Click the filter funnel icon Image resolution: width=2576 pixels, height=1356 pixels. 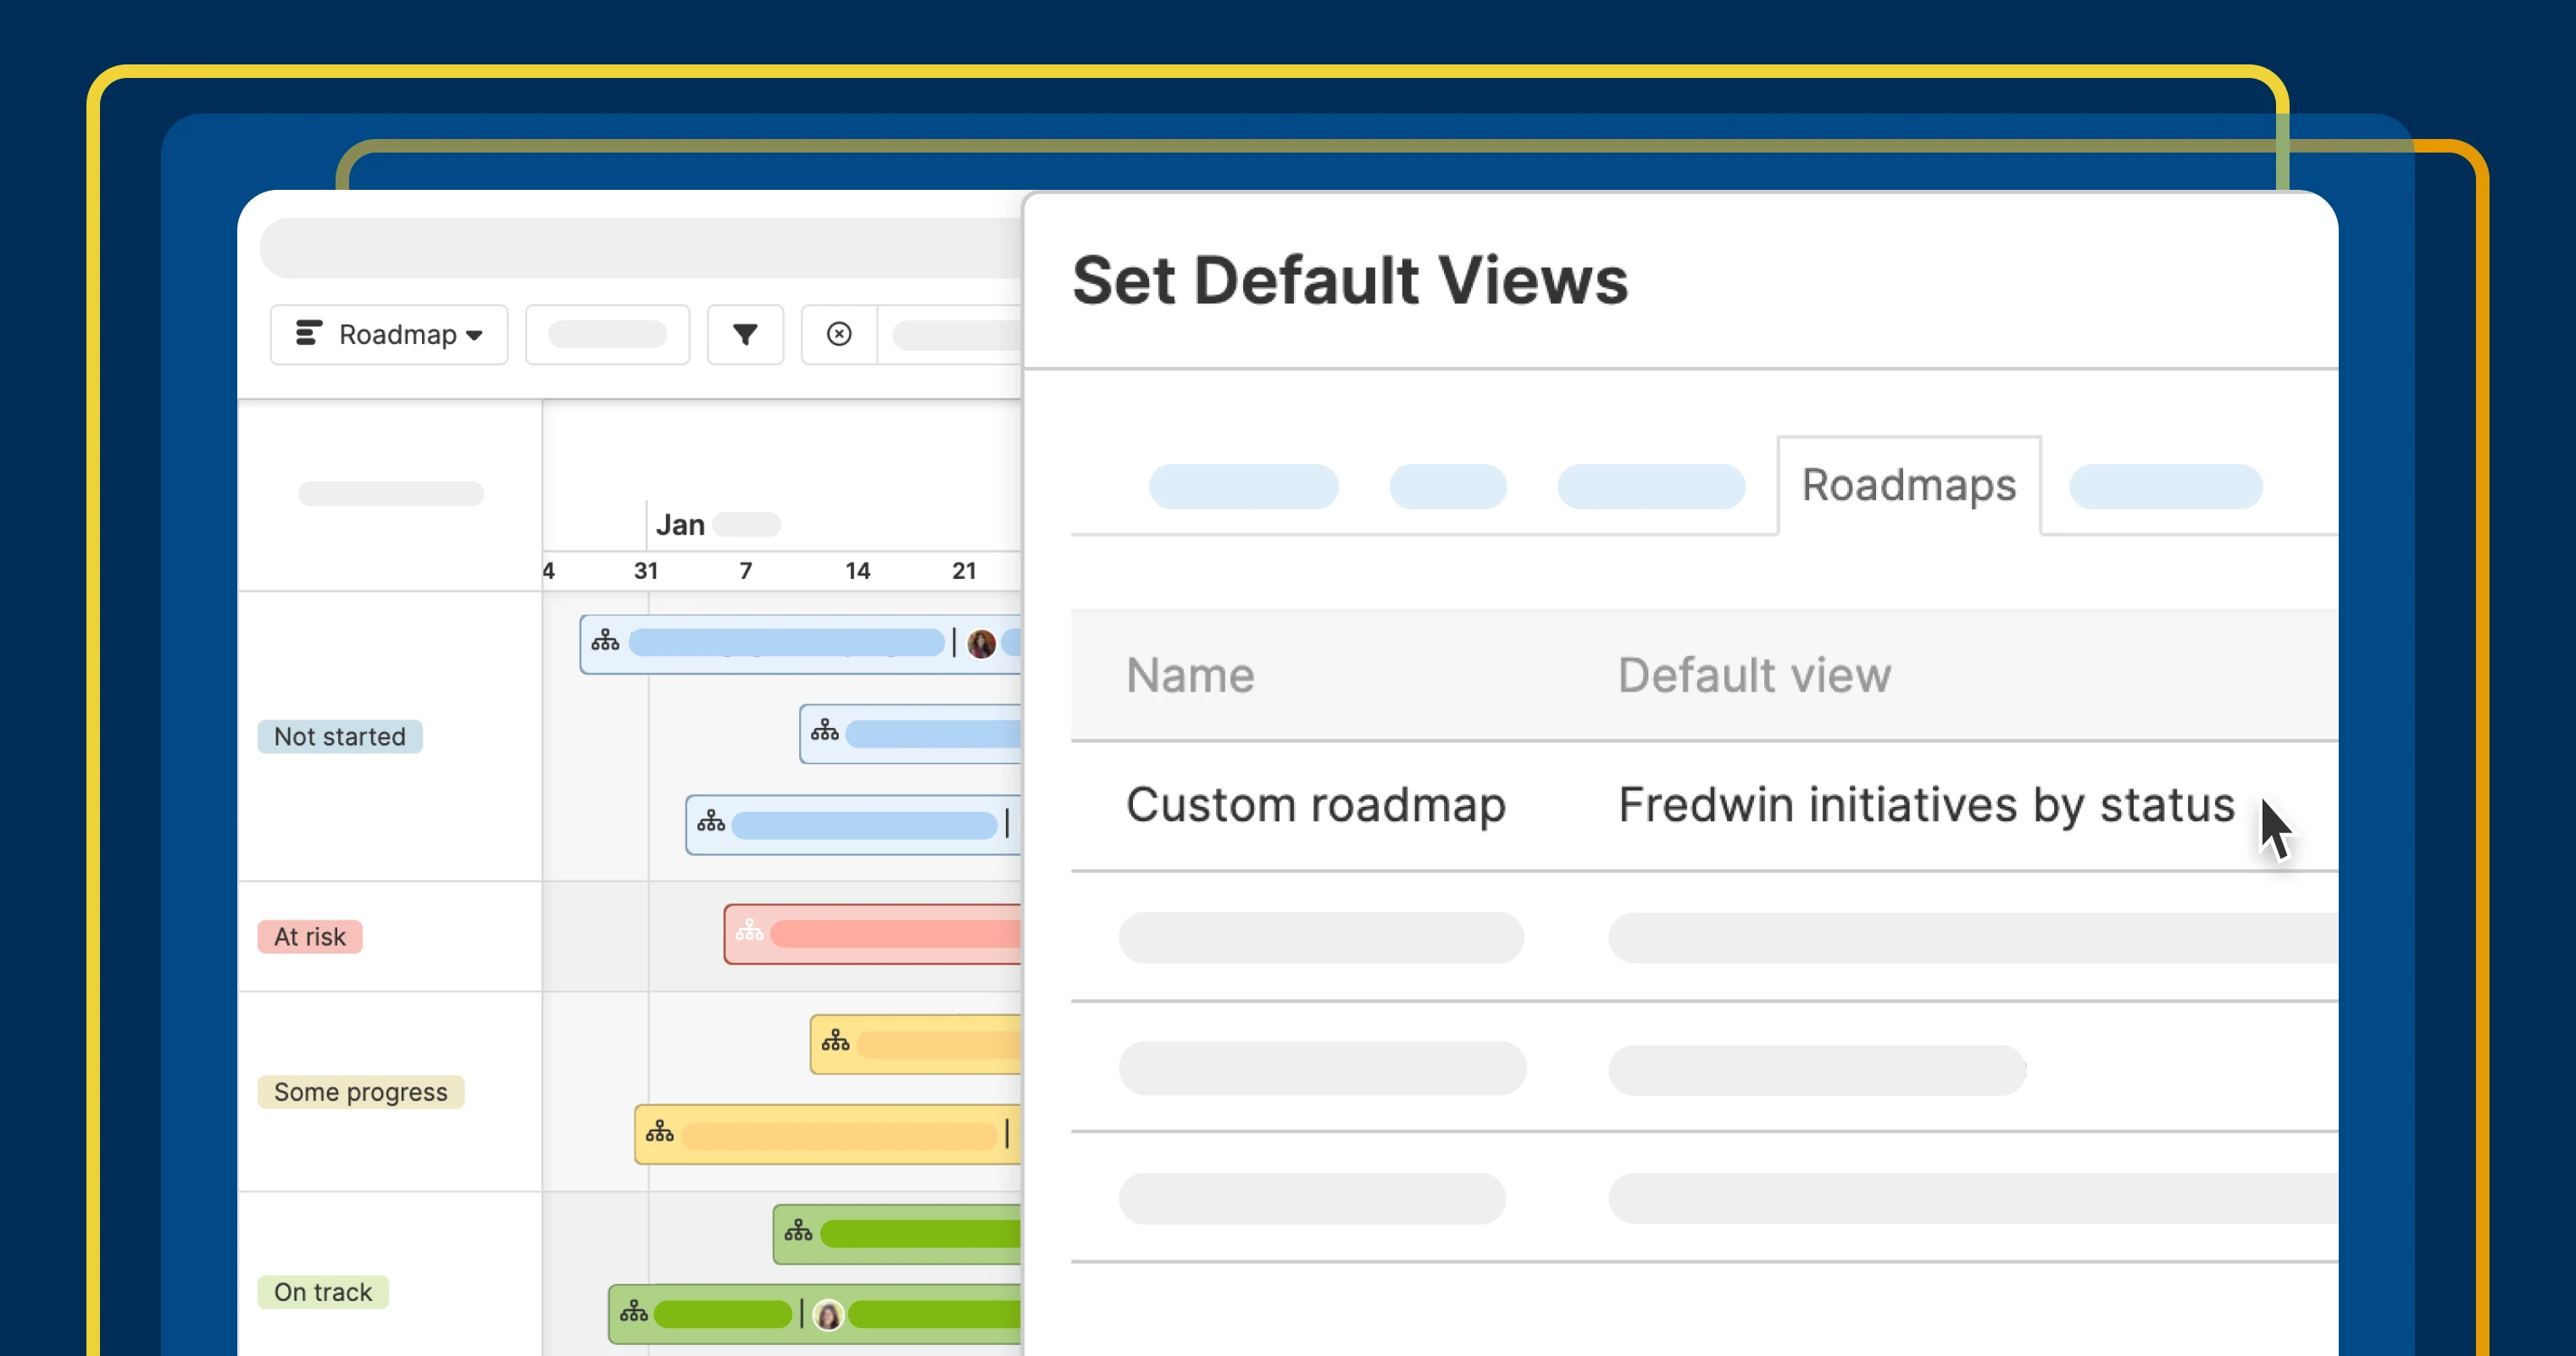pyautogui.click(x=745, y=334)
